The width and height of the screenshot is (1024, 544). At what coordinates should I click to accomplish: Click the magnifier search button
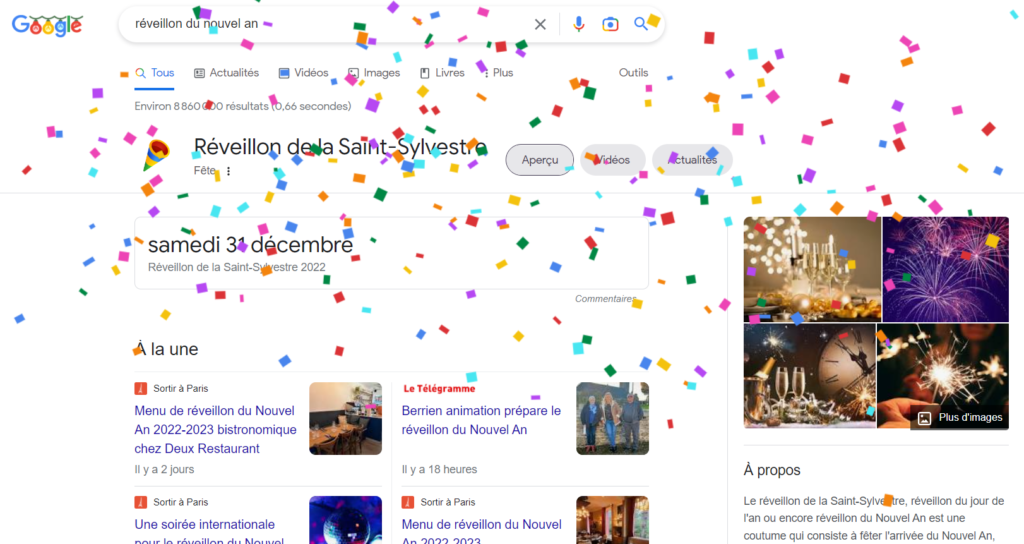click(641, 24)
